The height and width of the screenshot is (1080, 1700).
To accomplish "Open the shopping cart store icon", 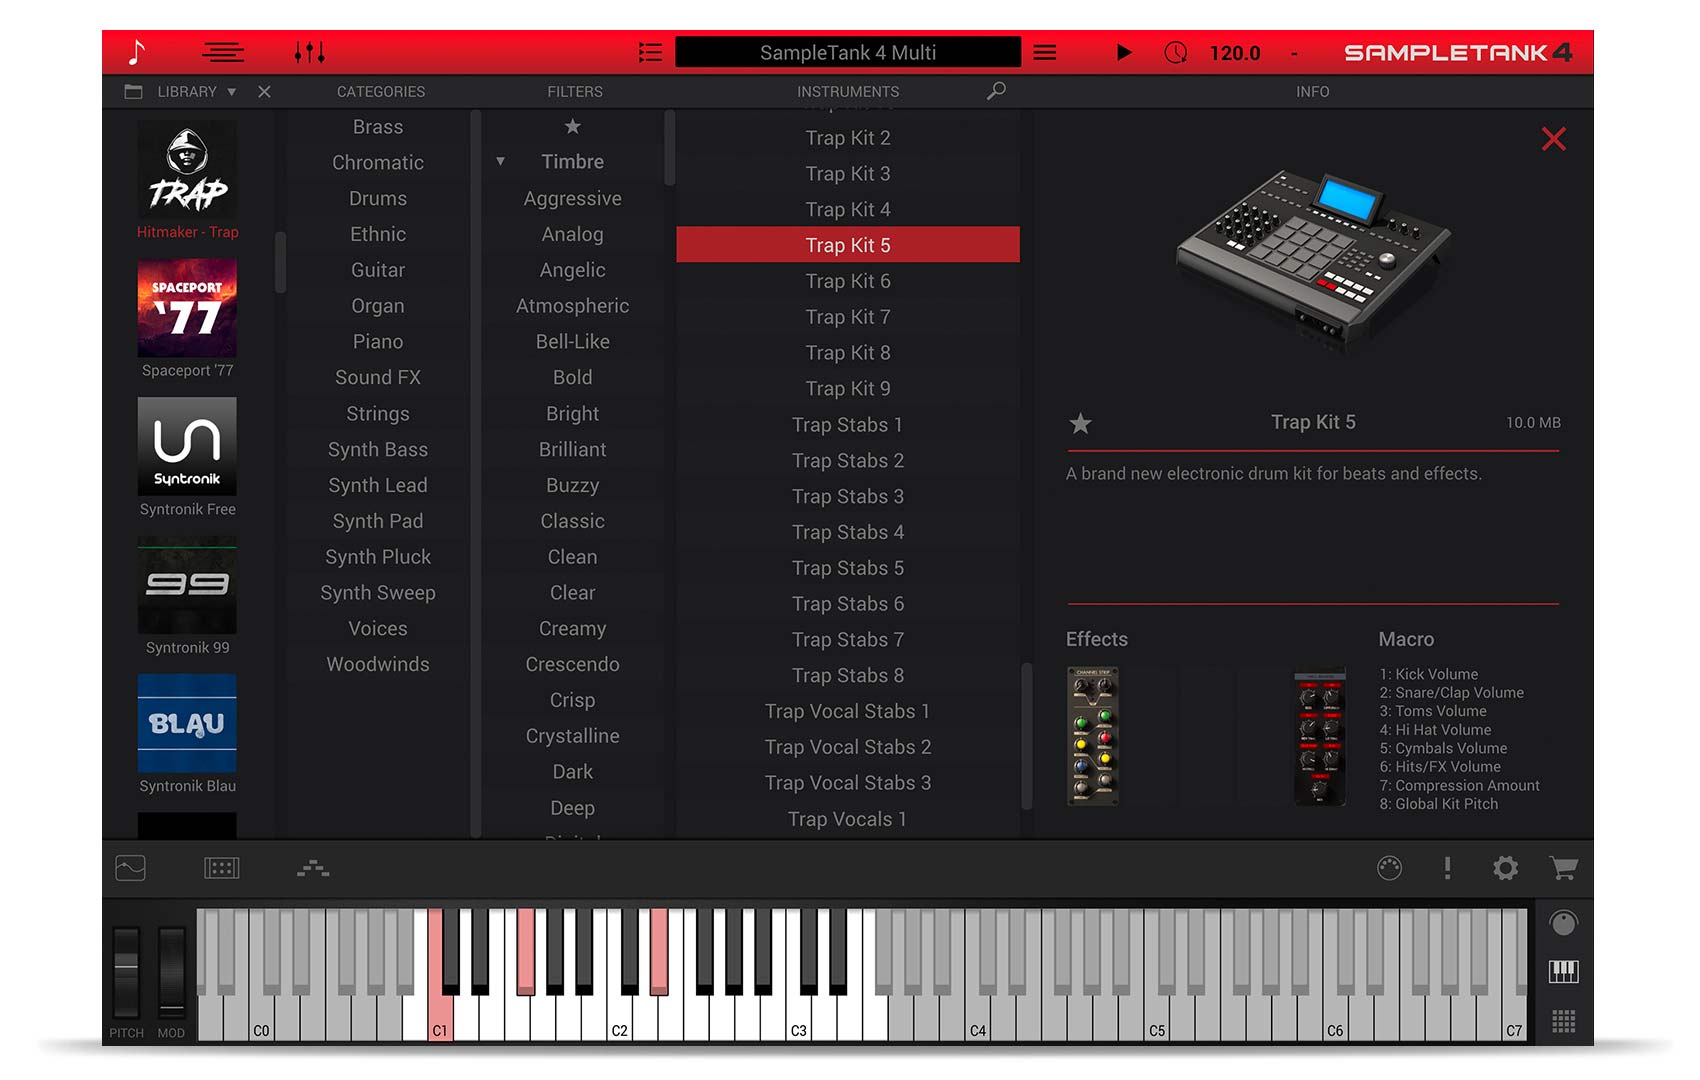I will (x=1564, y=869).
